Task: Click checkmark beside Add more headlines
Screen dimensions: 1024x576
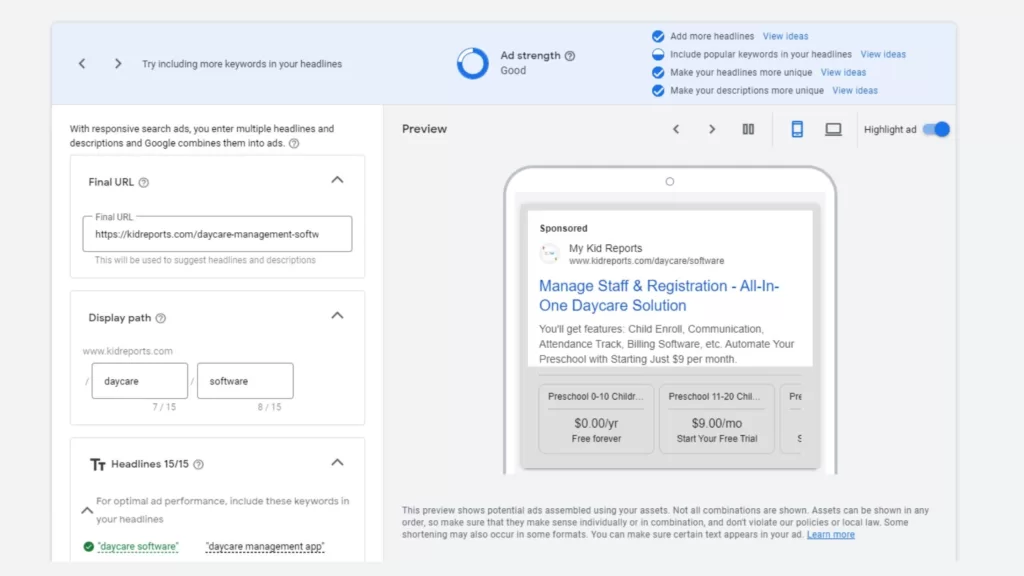Action: [658, 36]
